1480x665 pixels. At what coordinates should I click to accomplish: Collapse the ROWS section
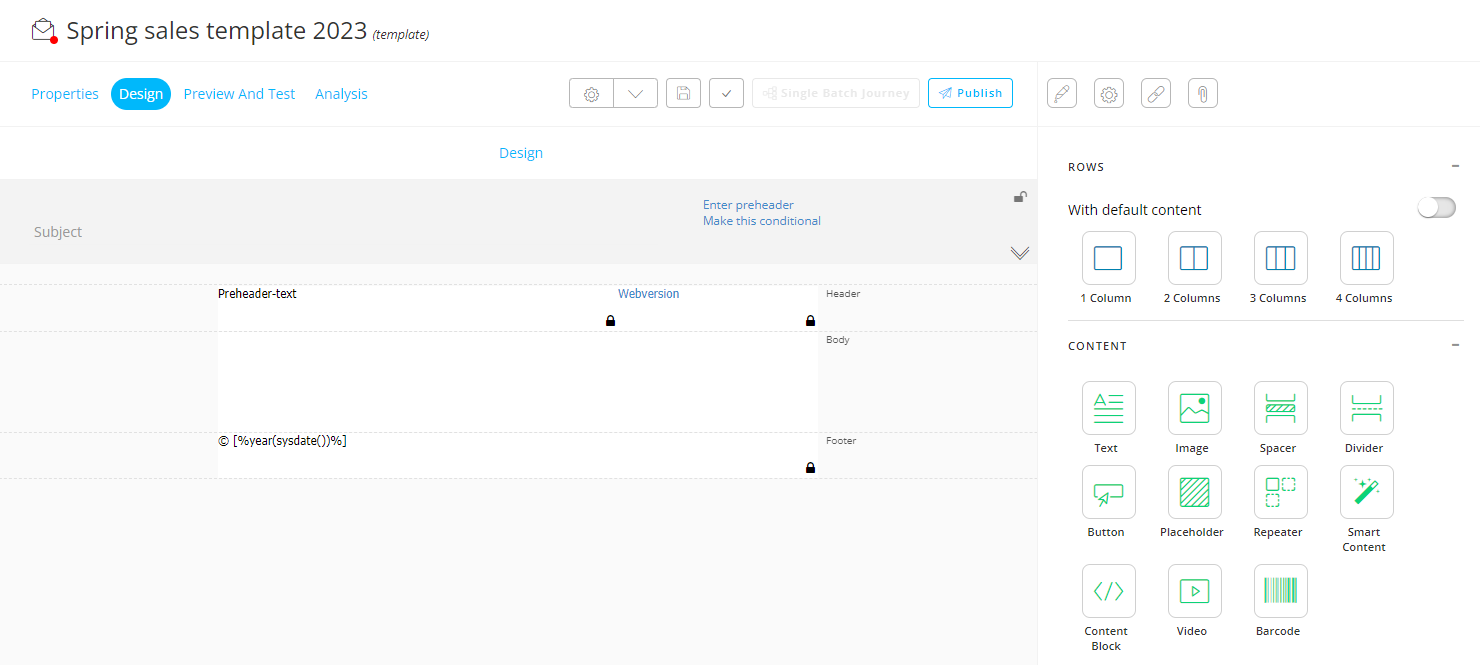pos(1455,167)
